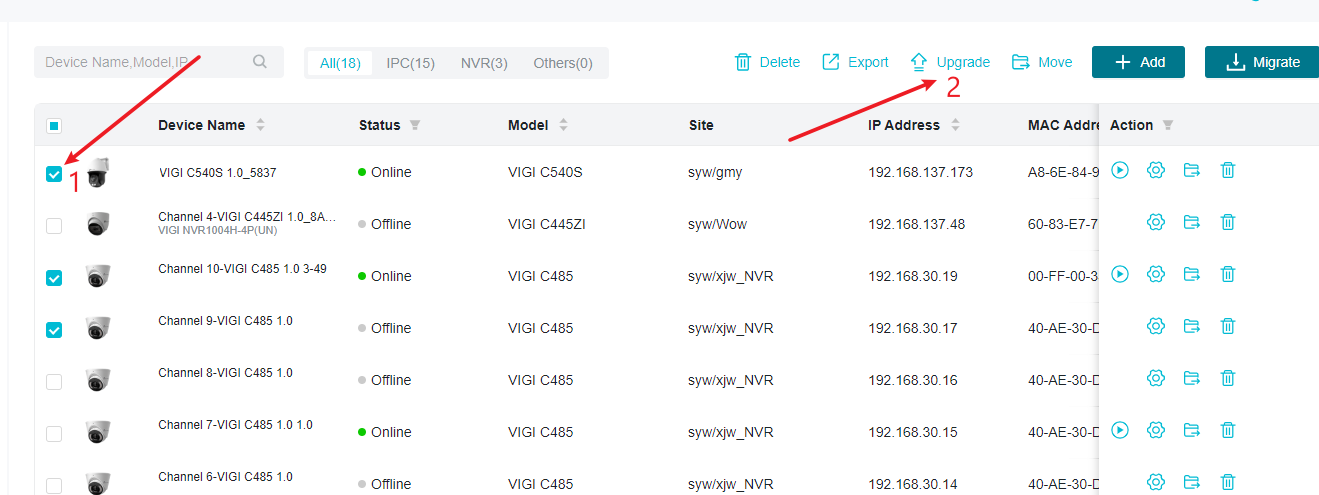Screen dimensions: 1319x495
Task: Check the Channel 4-VIGI C445ZI checkbox
Action: pos(54,226)
